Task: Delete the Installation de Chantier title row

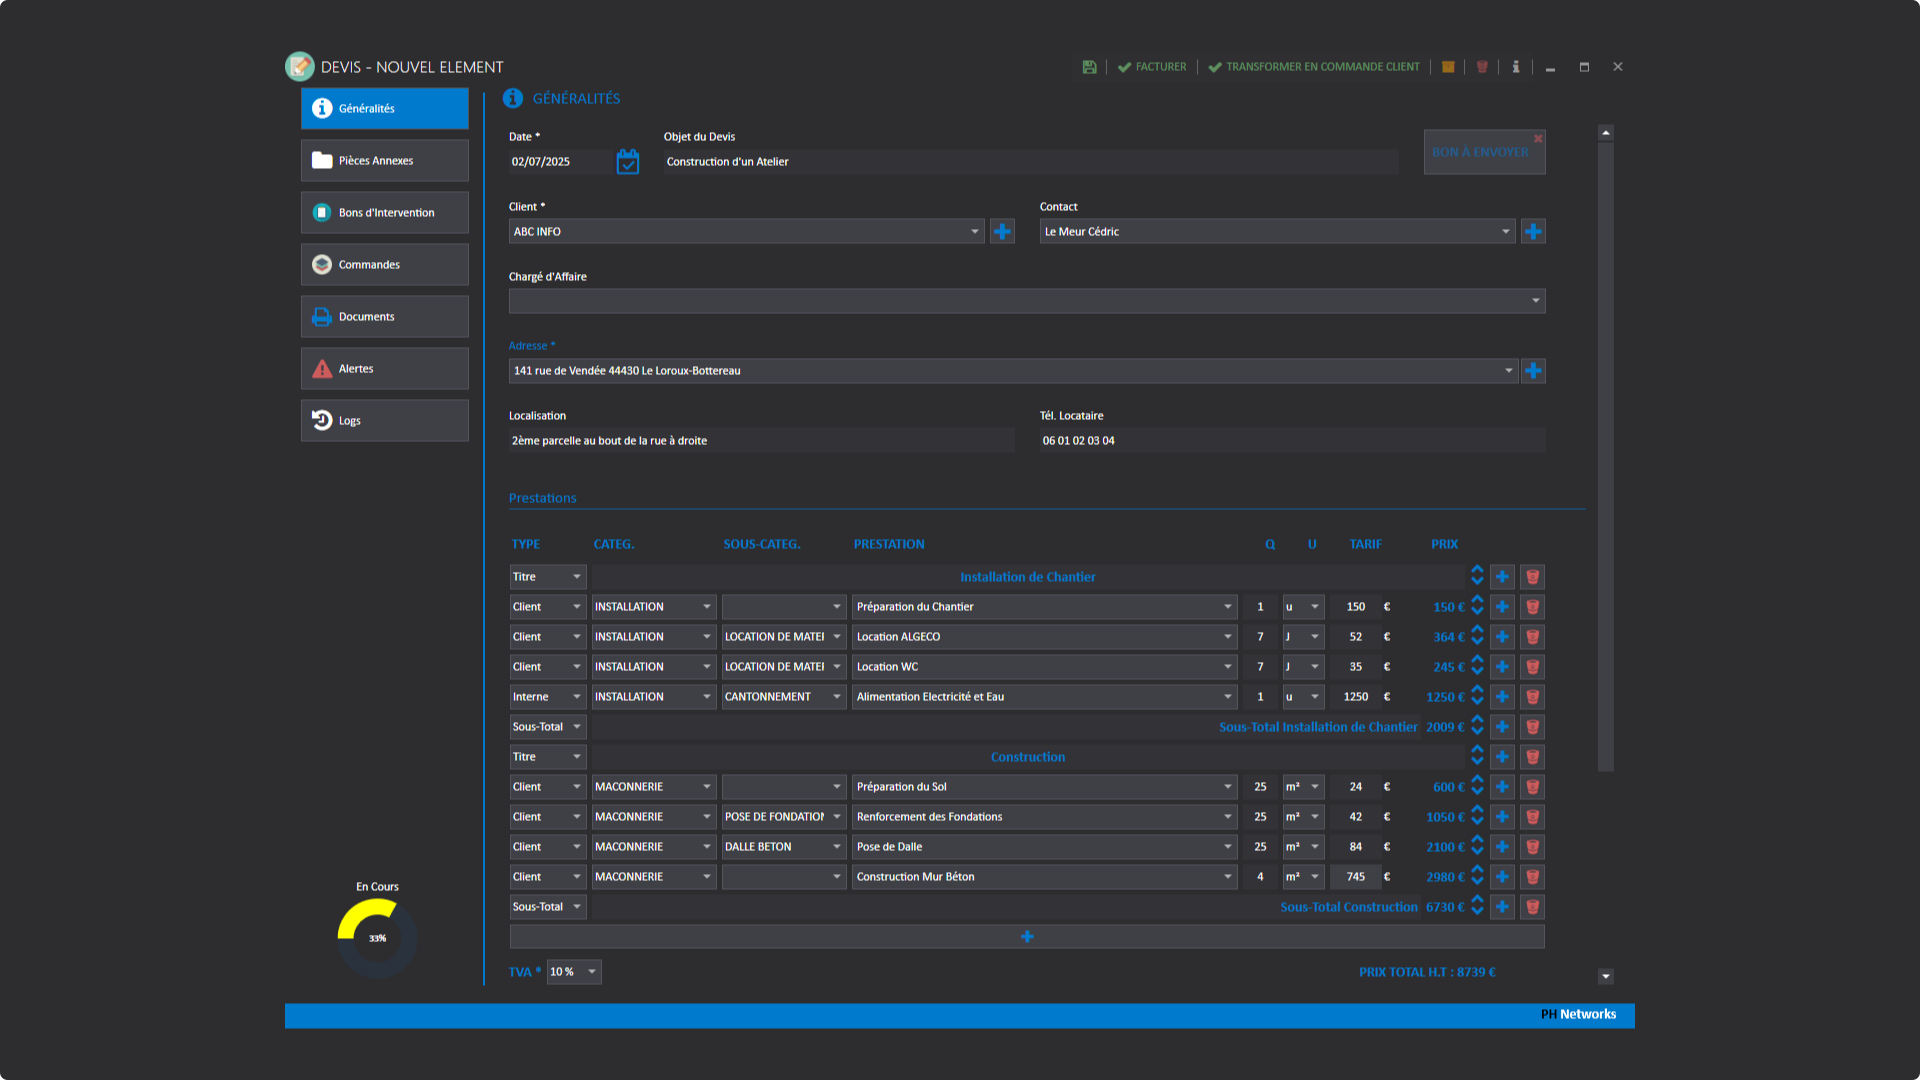Action: [1532, 577]
